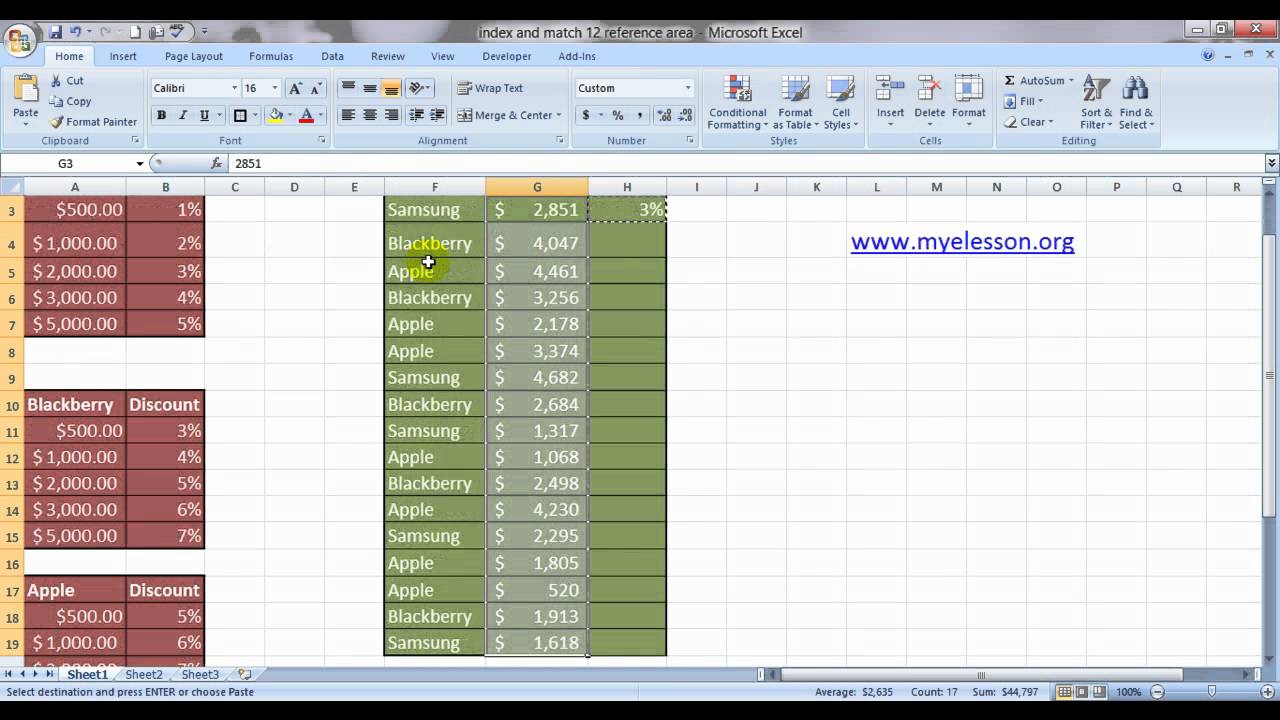Toggle Underline formatting
The image size is (1280, 720).
tap(204, 115)
